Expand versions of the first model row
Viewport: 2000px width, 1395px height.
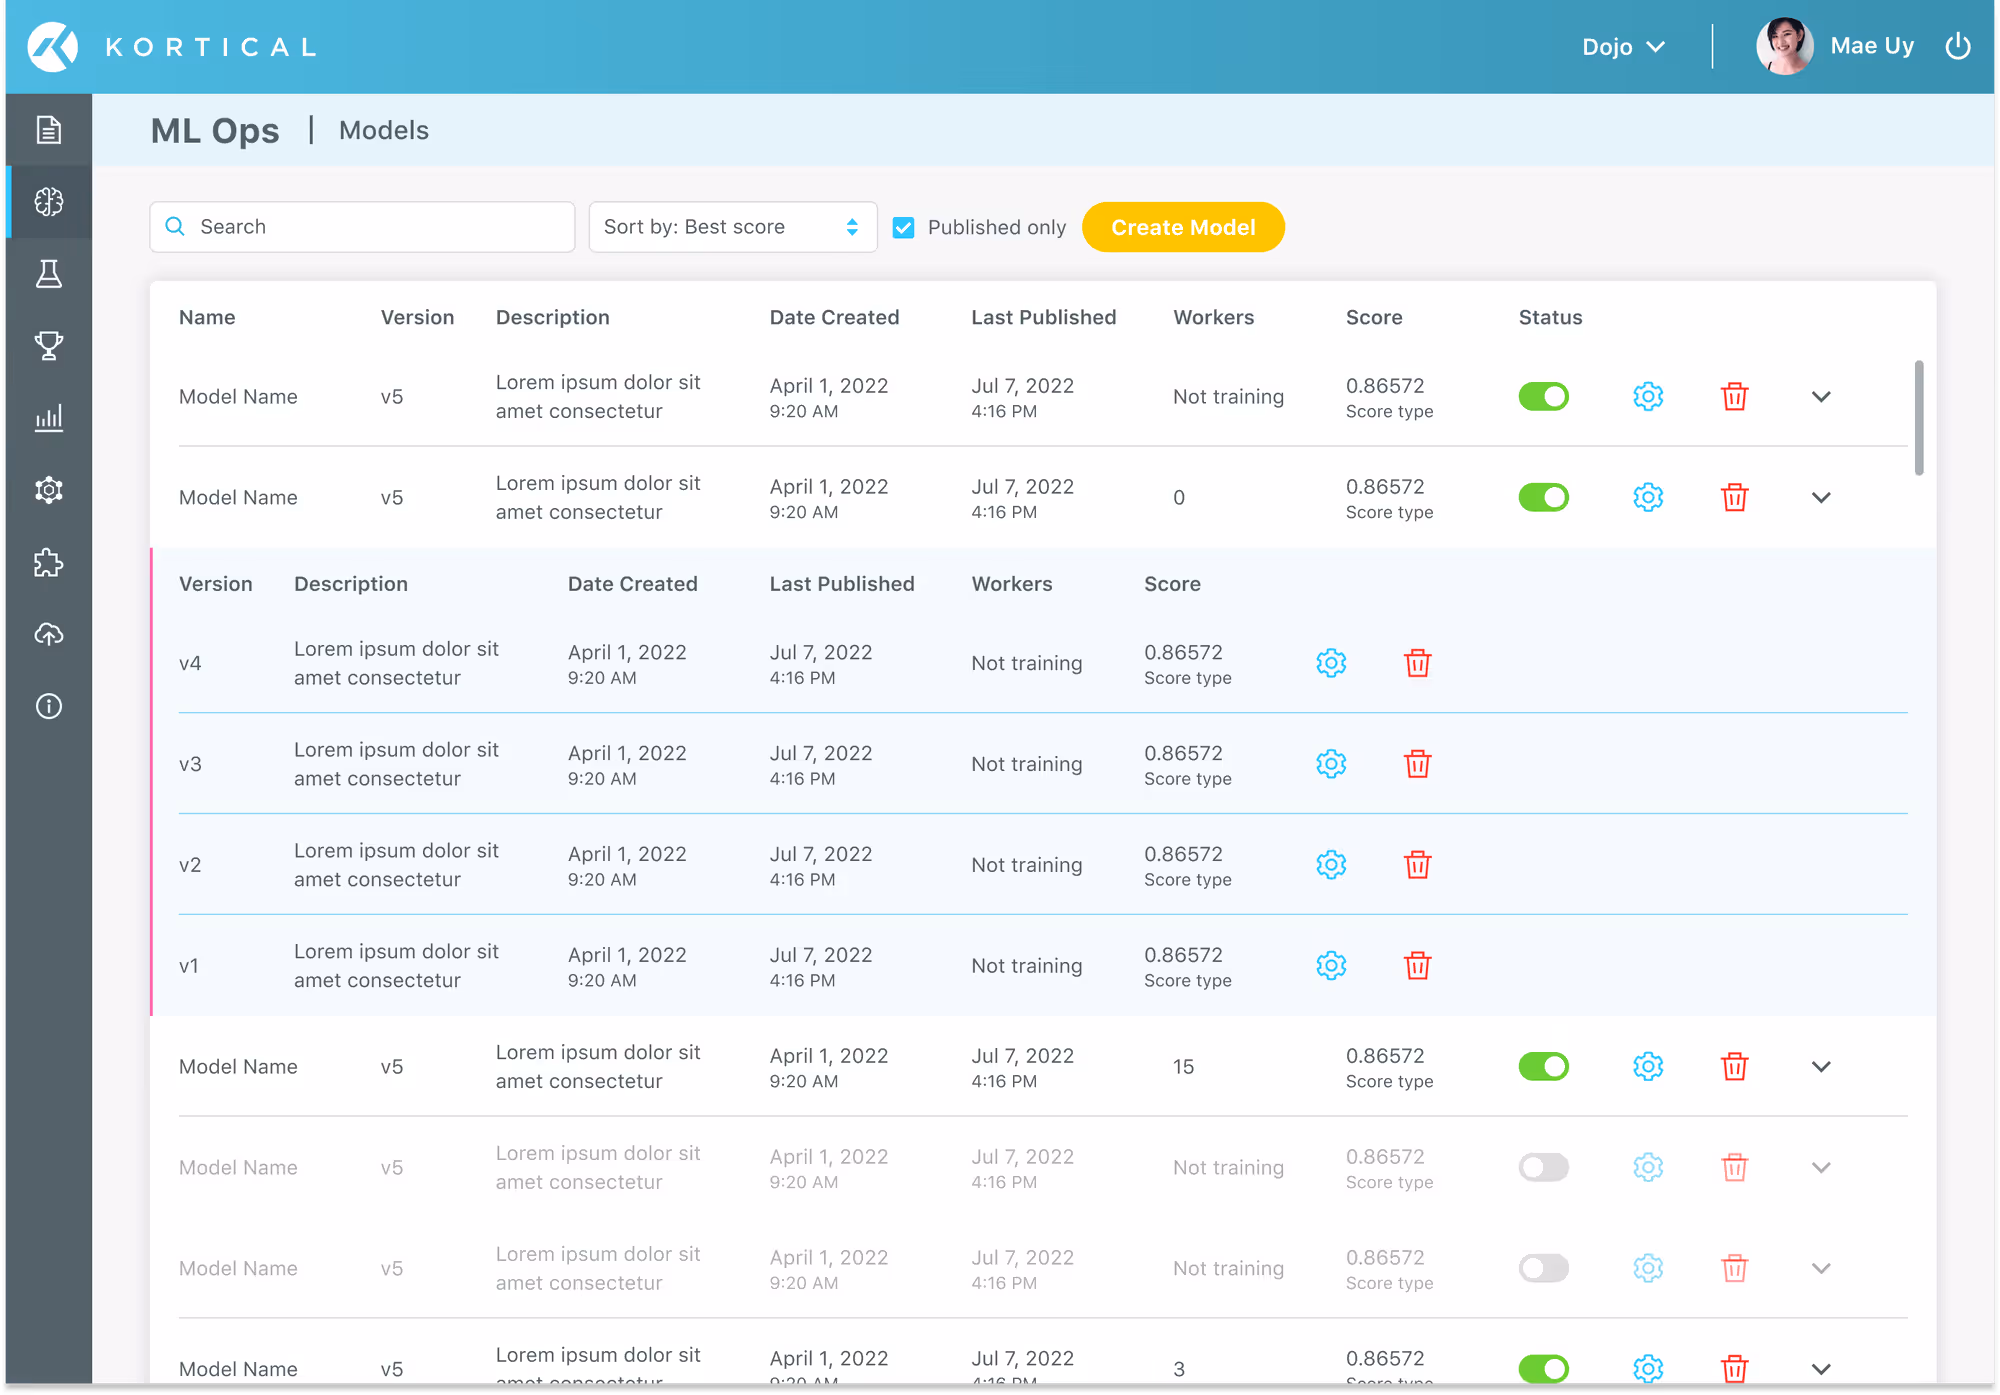(x=1821, y=397)
